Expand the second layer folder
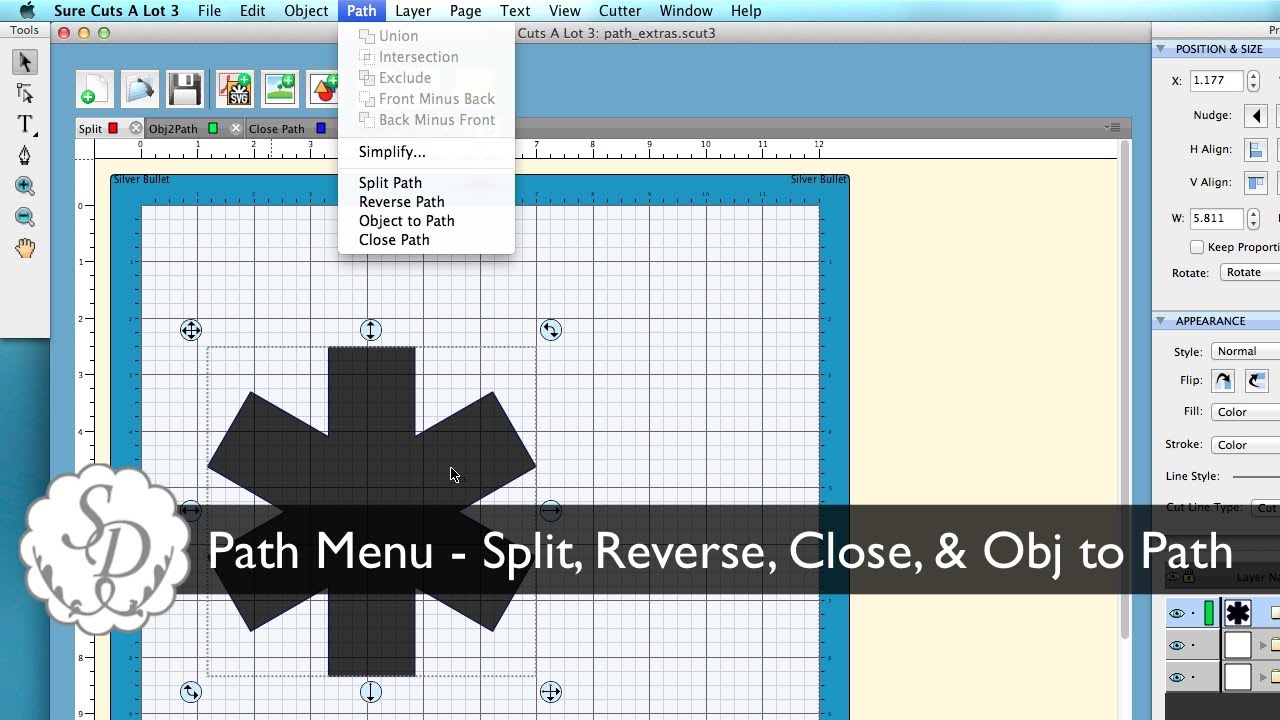 [x=1263, y=646]
